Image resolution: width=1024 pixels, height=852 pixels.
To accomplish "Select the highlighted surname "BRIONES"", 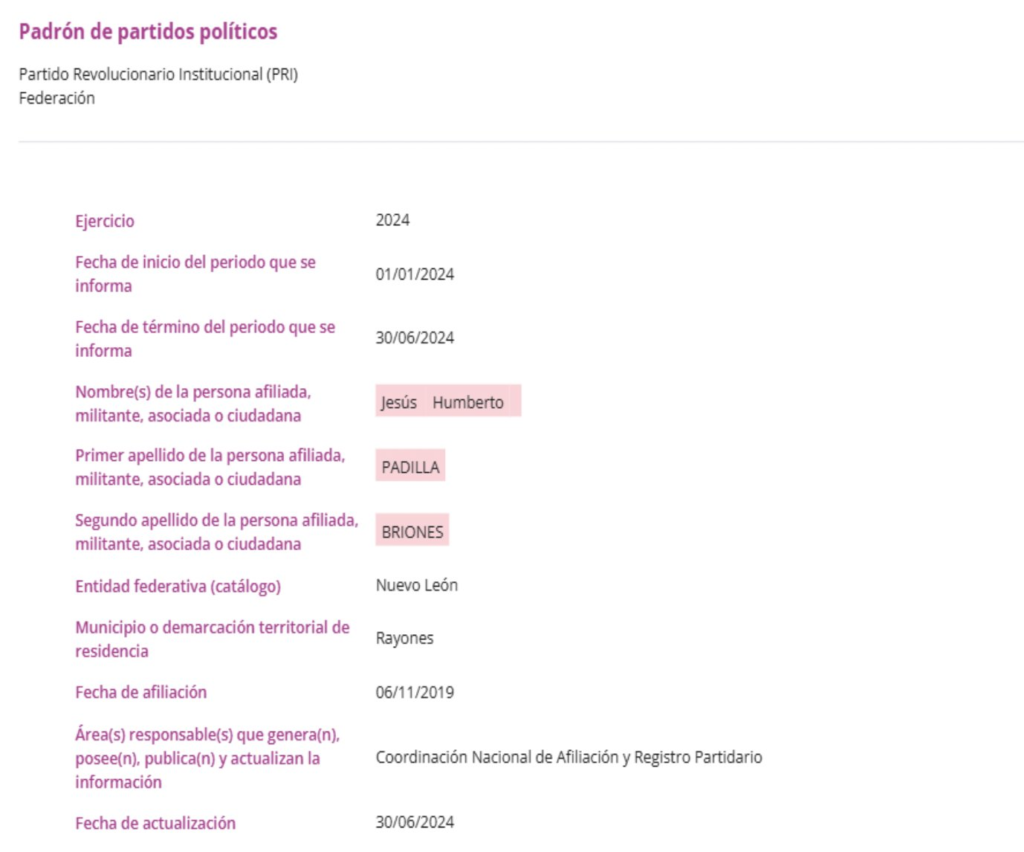I will (x=412, y=532).
